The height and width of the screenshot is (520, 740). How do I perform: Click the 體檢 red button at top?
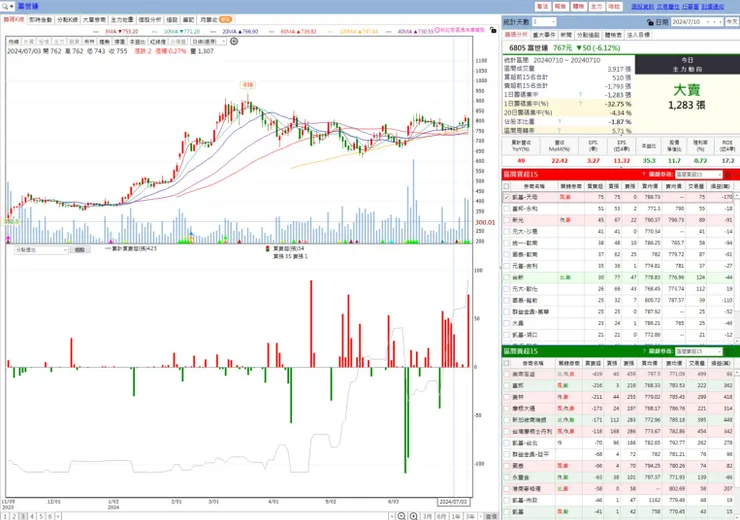(579, 7)
